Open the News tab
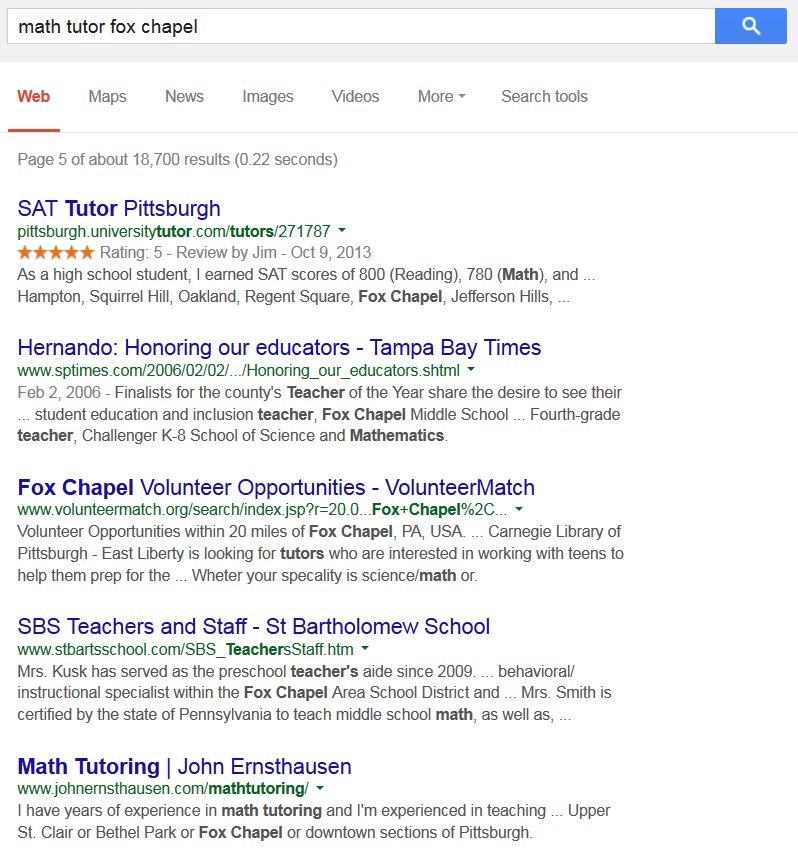Viewport: 798px width, 854px height. click(184, 96)
